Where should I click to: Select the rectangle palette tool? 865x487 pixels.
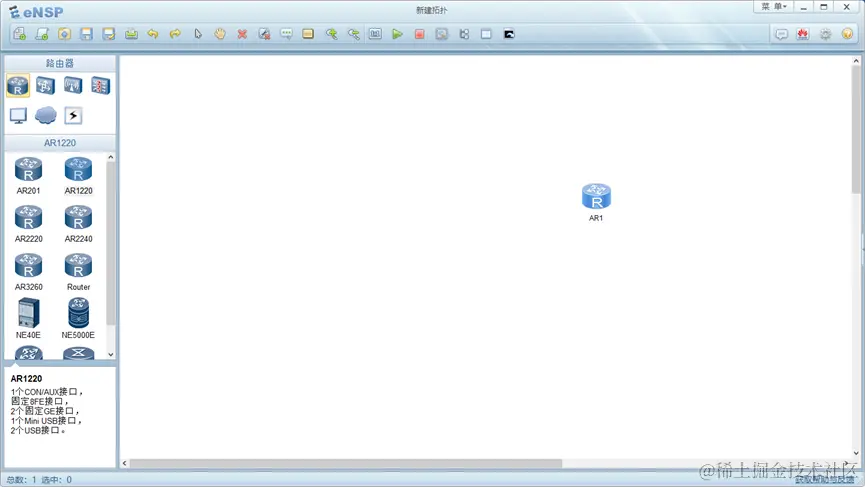(308, 34)
